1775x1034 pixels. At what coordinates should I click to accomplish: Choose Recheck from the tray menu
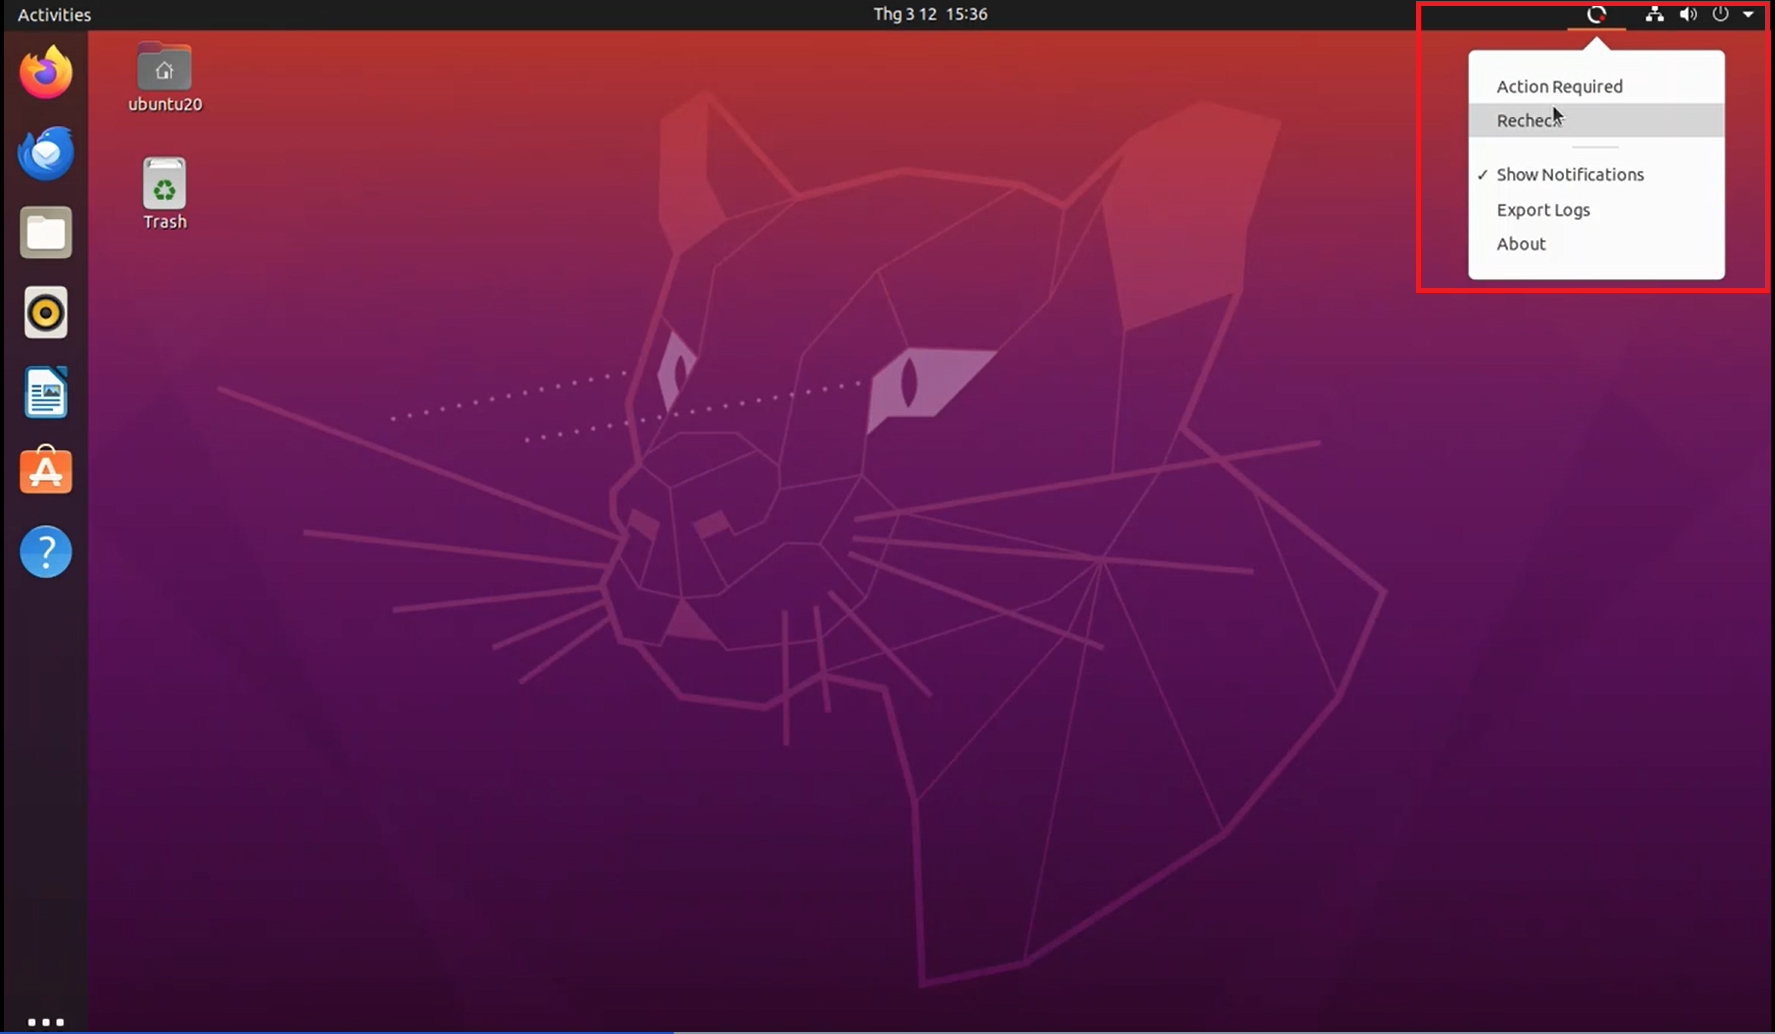[1596, 120]
